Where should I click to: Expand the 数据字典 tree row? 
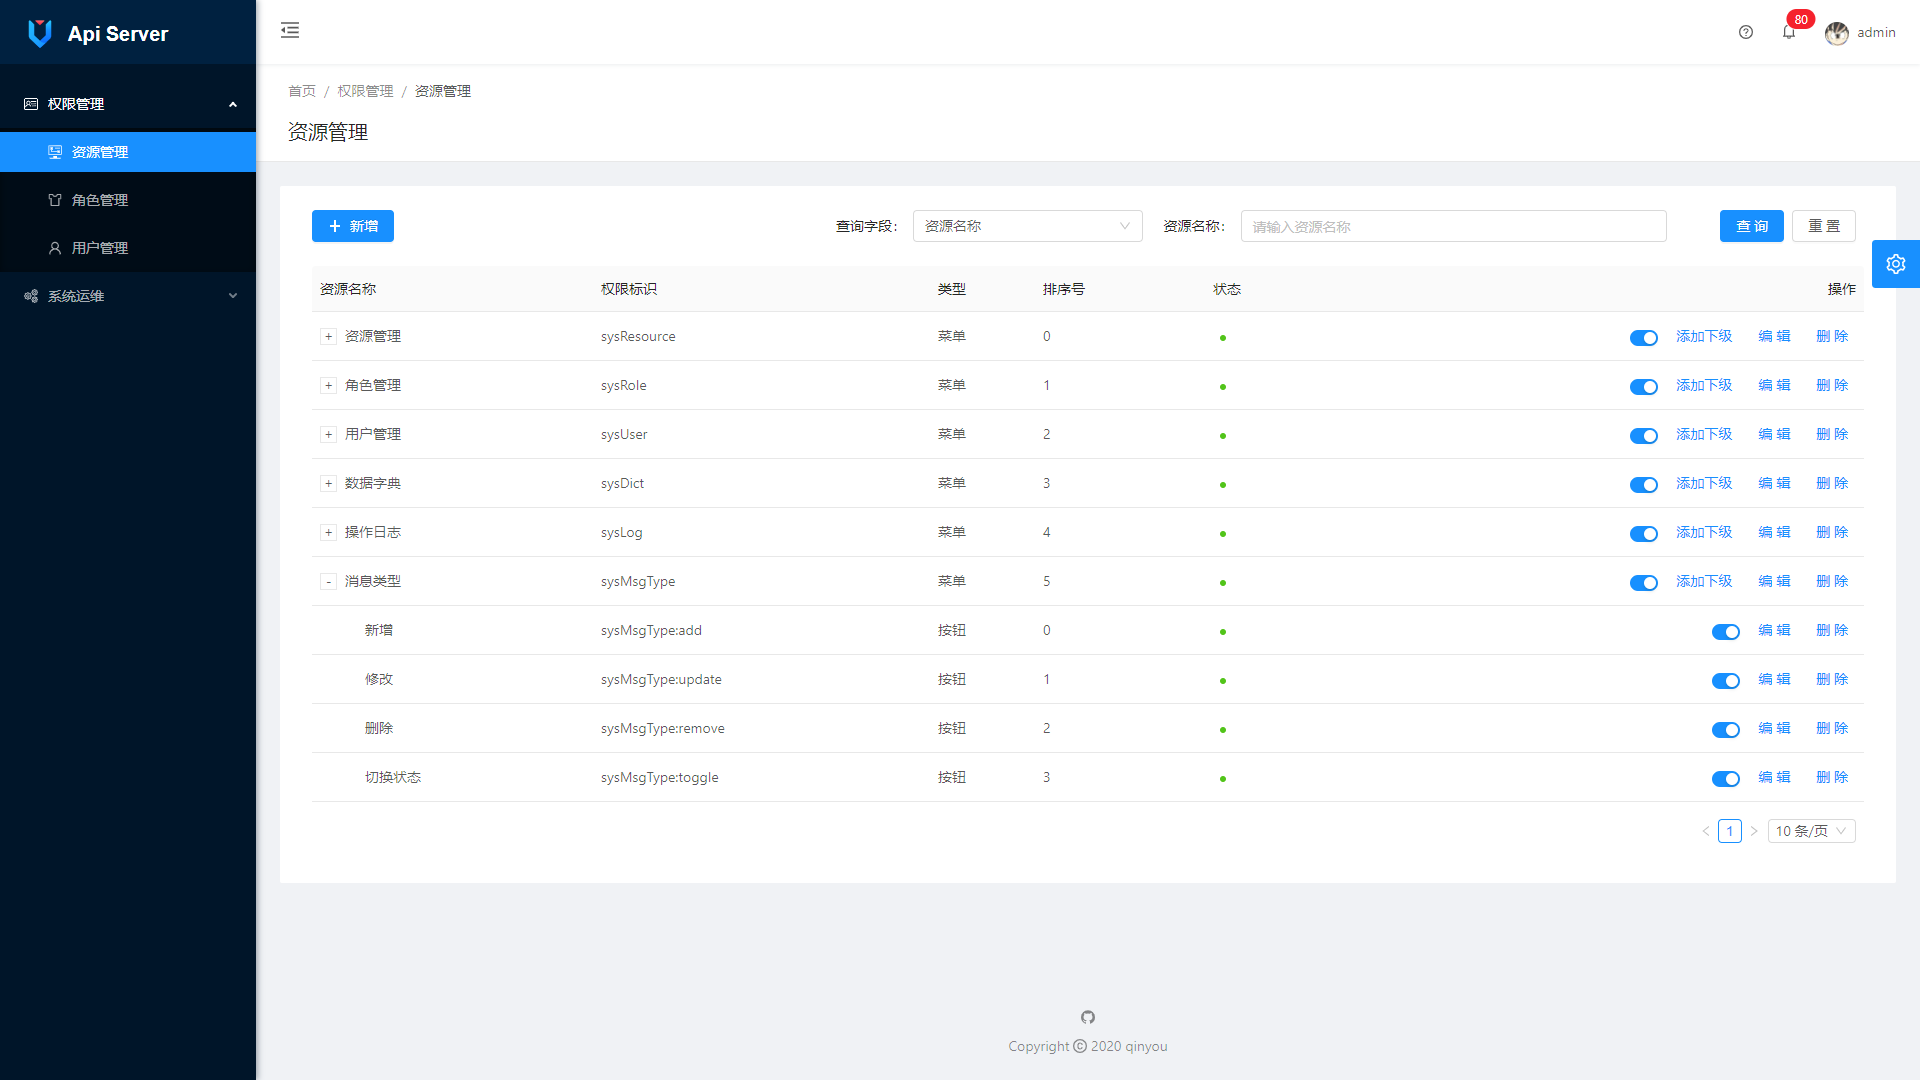point(328,484)
